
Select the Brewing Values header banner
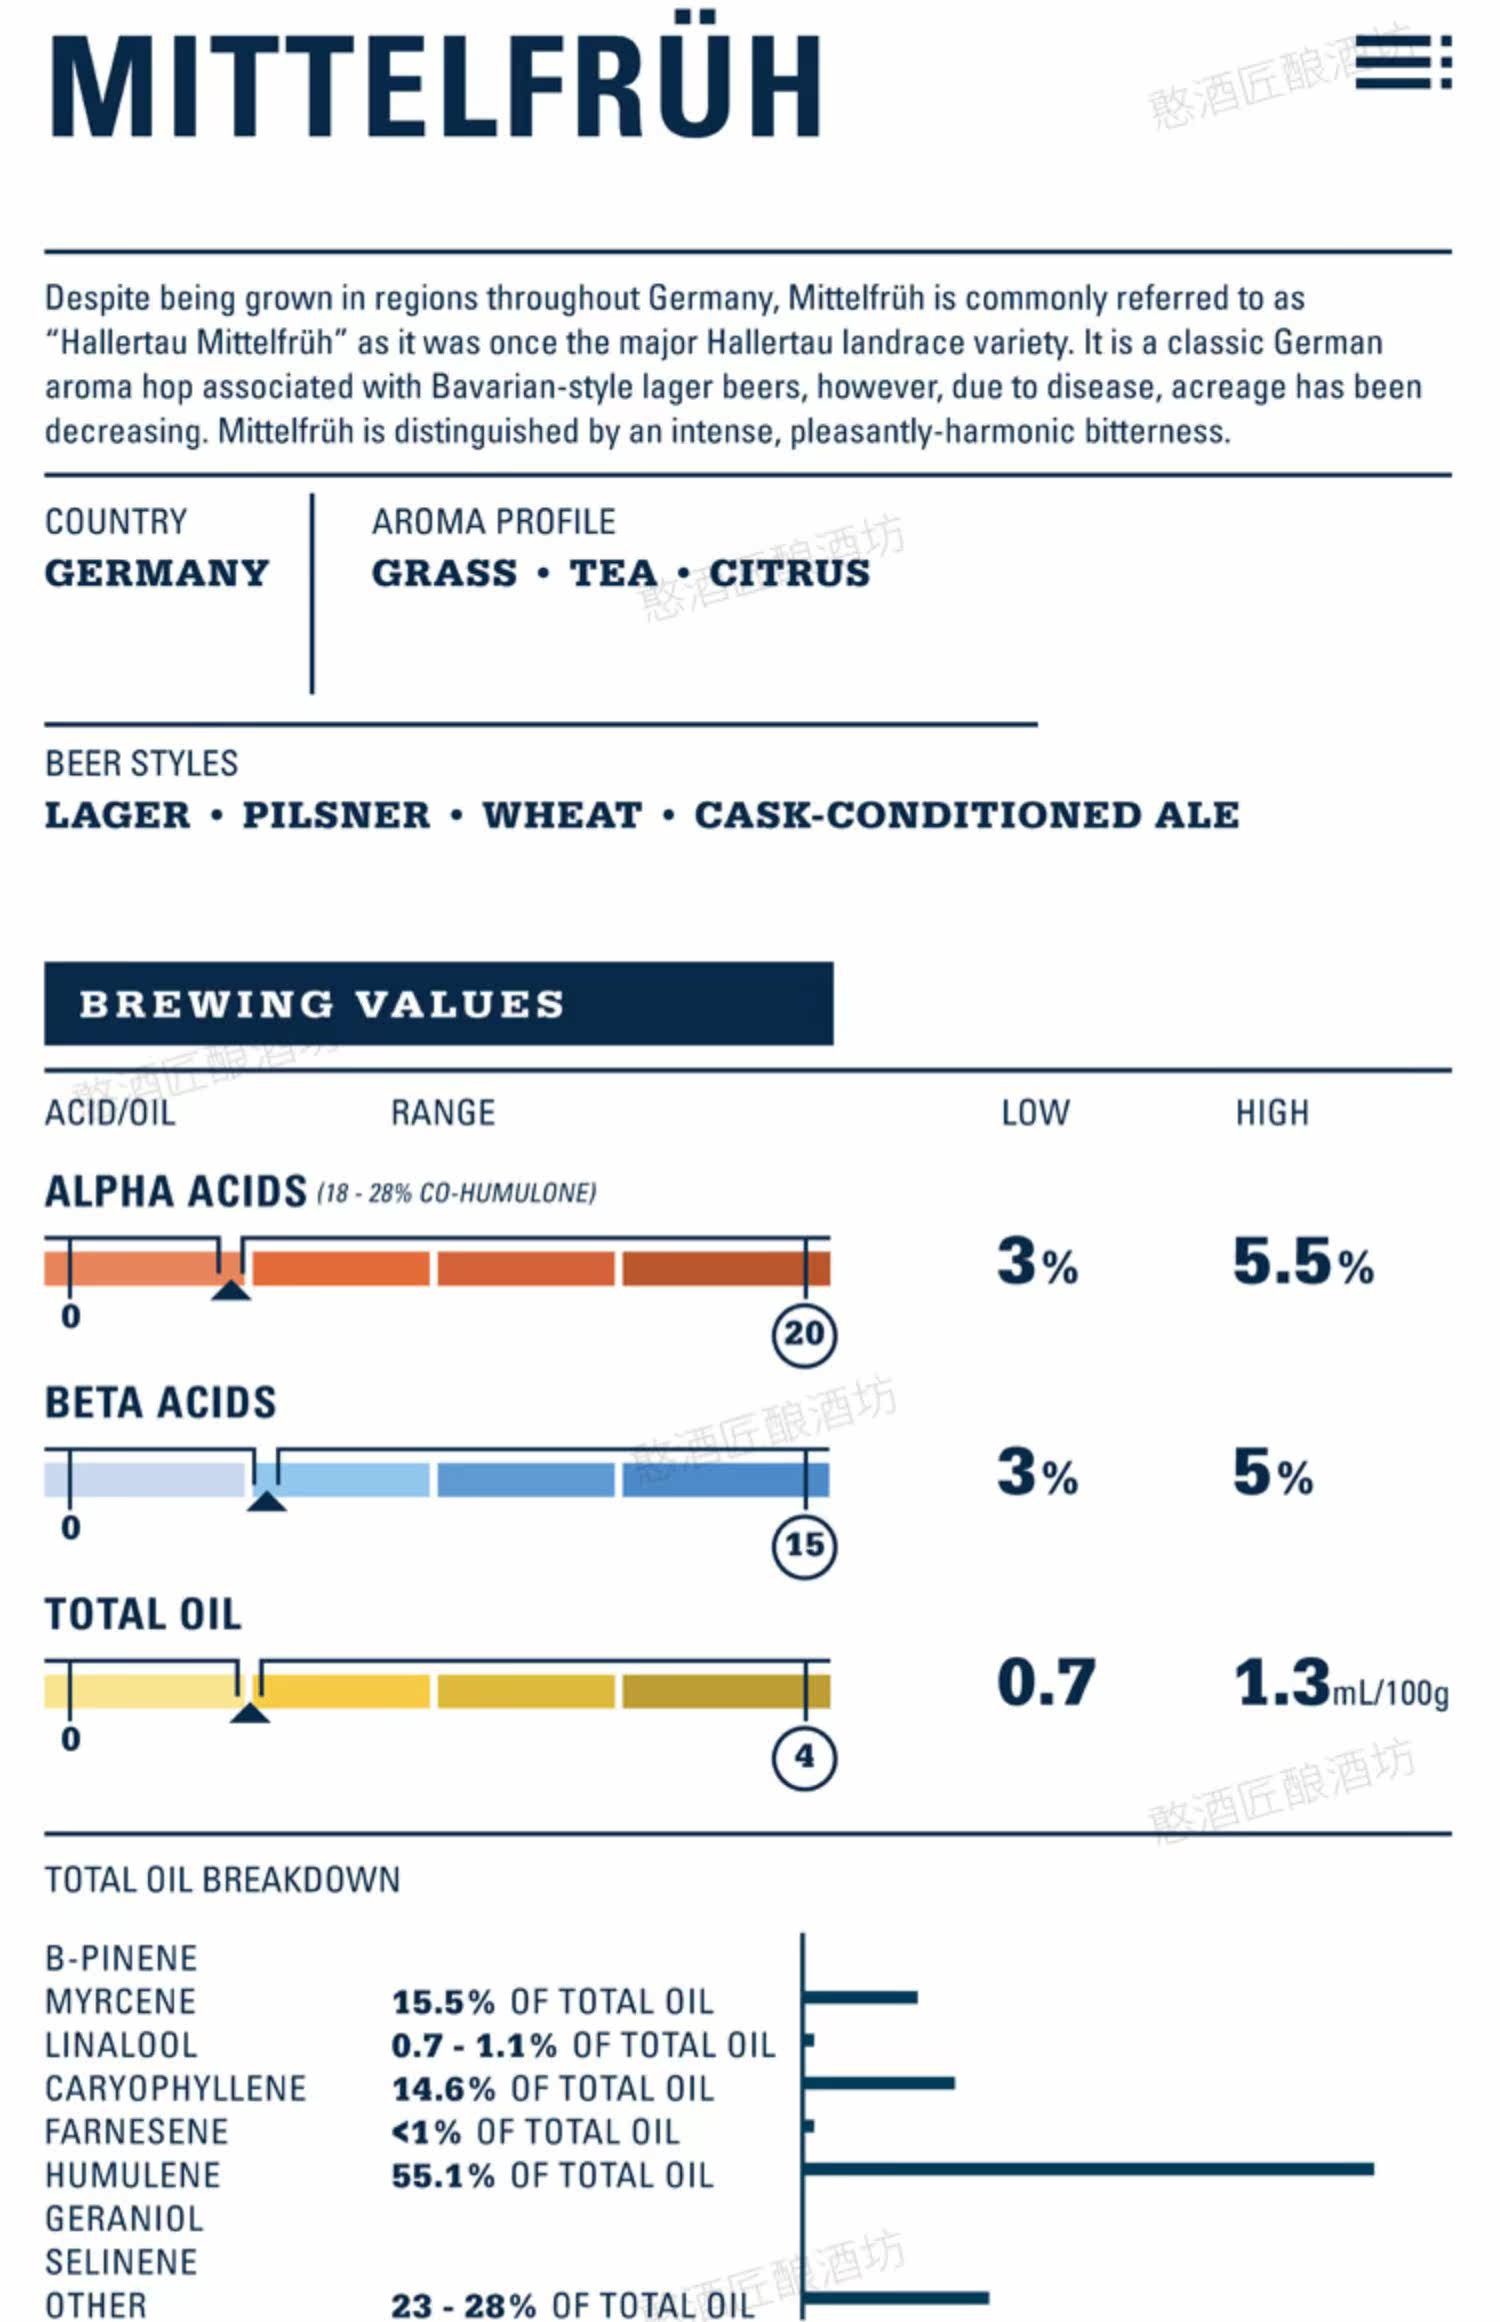(x=438, y=1003)
